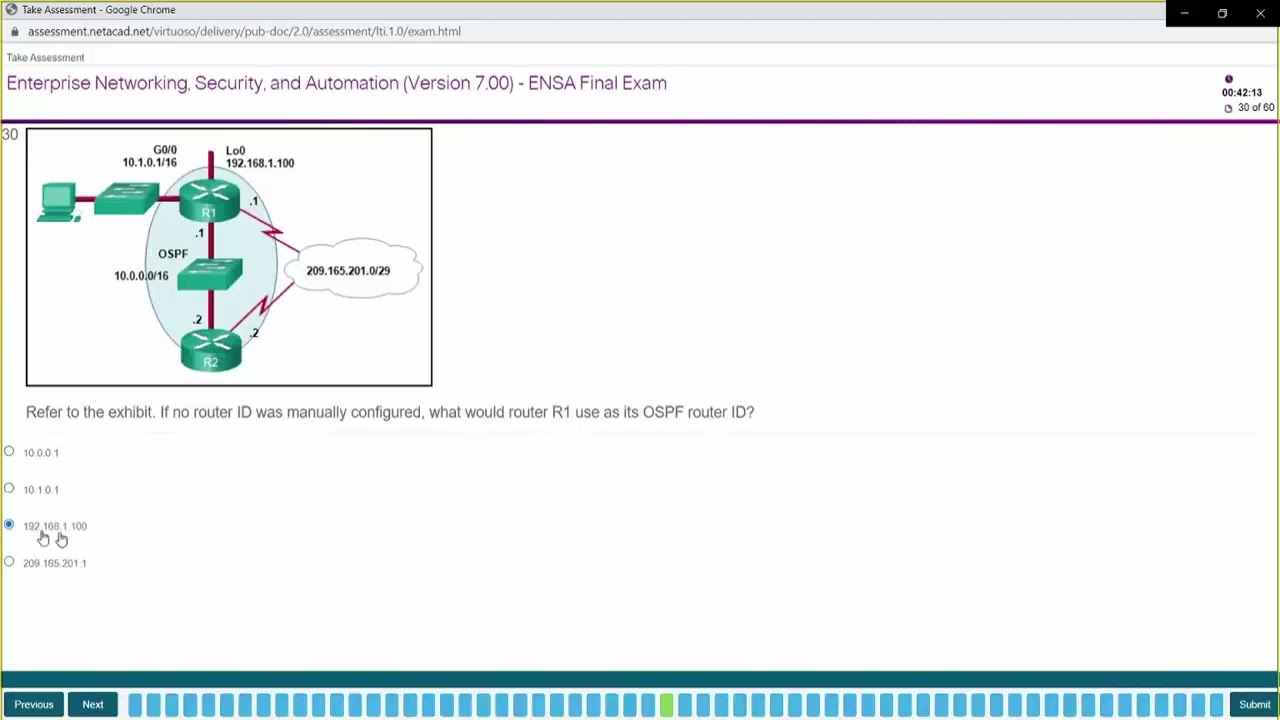This screenshot has height=720, width=1280.
Task: Click the 10.0.0.1 option text
Action: (41, 453)
